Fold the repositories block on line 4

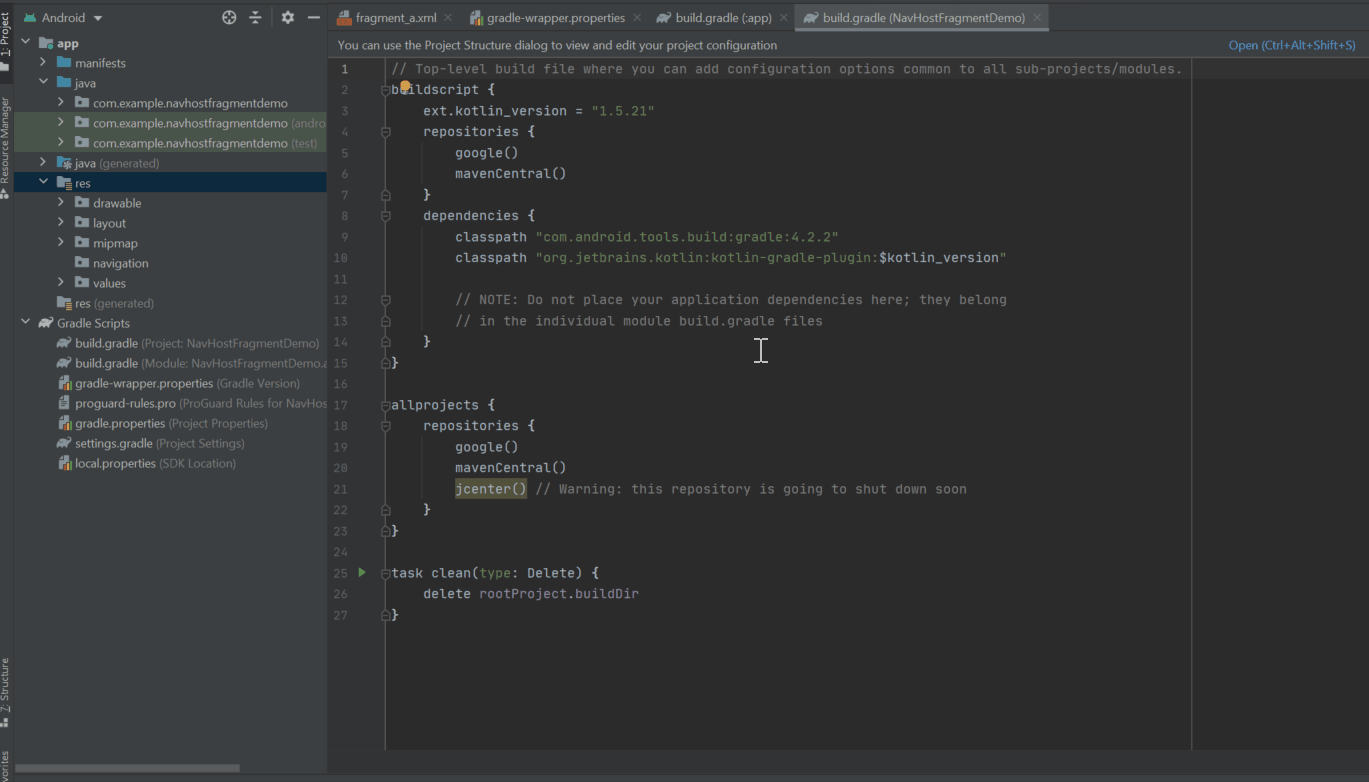pyautogui.click(x=385, y=132)
